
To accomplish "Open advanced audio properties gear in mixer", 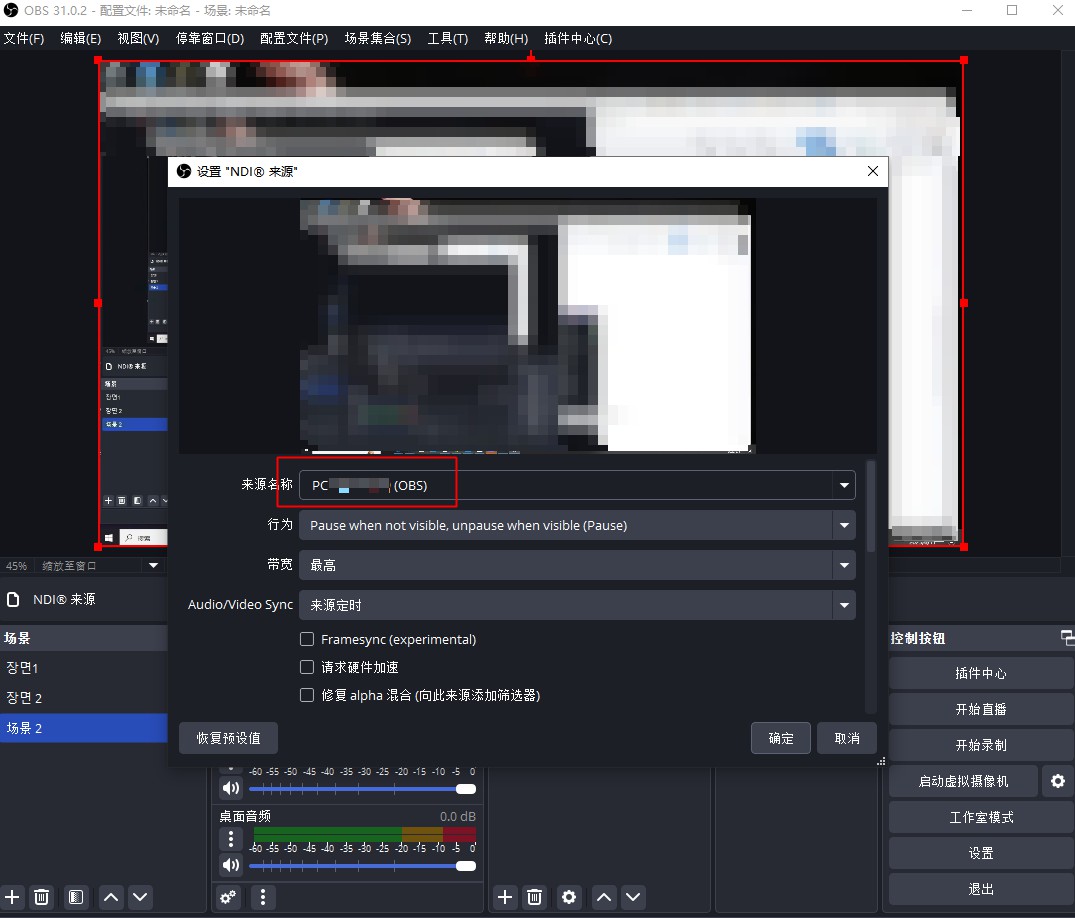I will [228, 896].
